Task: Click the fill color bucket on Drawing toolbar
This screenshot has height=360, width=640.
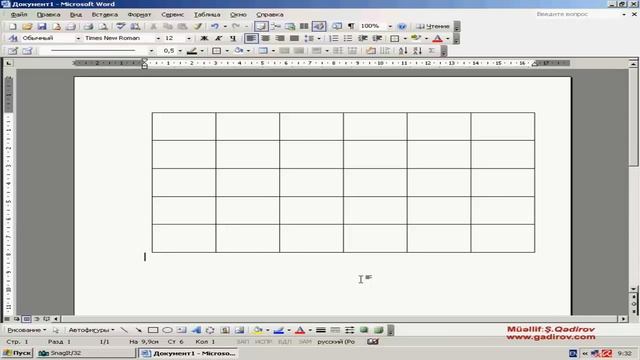Action: [258, 330]
